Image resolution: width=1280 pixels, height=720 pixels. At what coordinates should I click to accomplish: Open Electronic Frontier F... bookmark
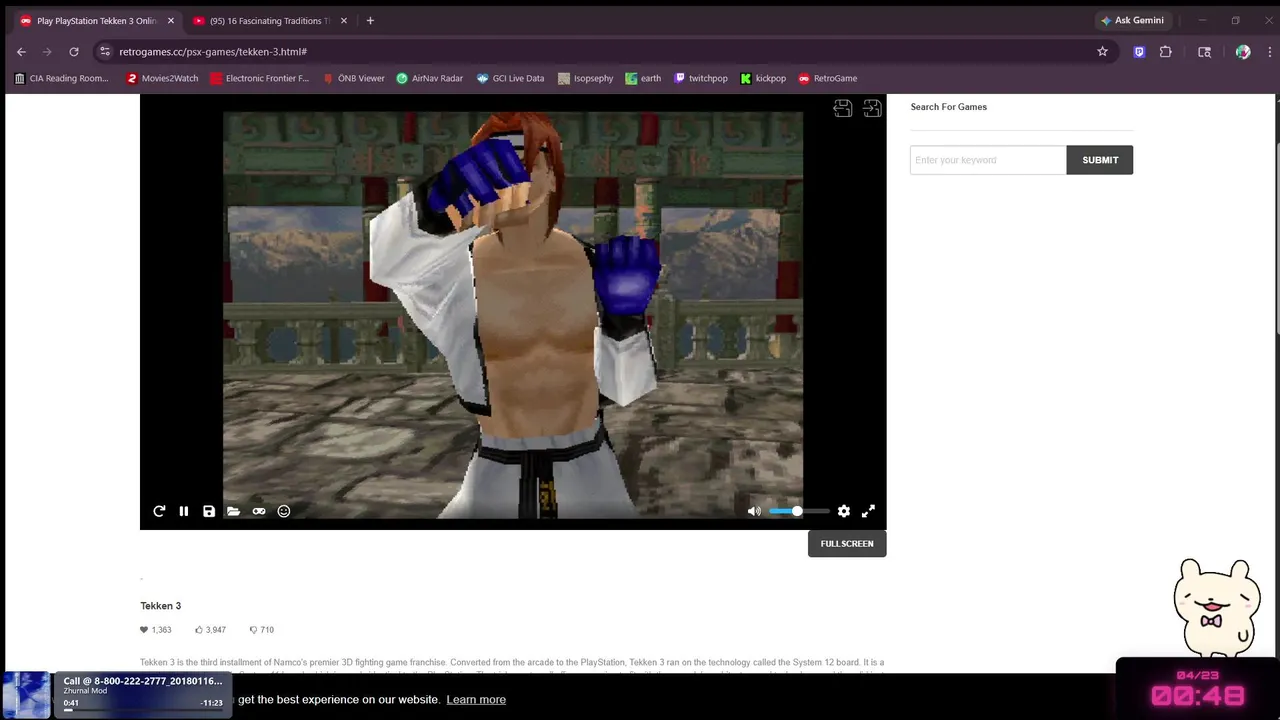(260, 78)
